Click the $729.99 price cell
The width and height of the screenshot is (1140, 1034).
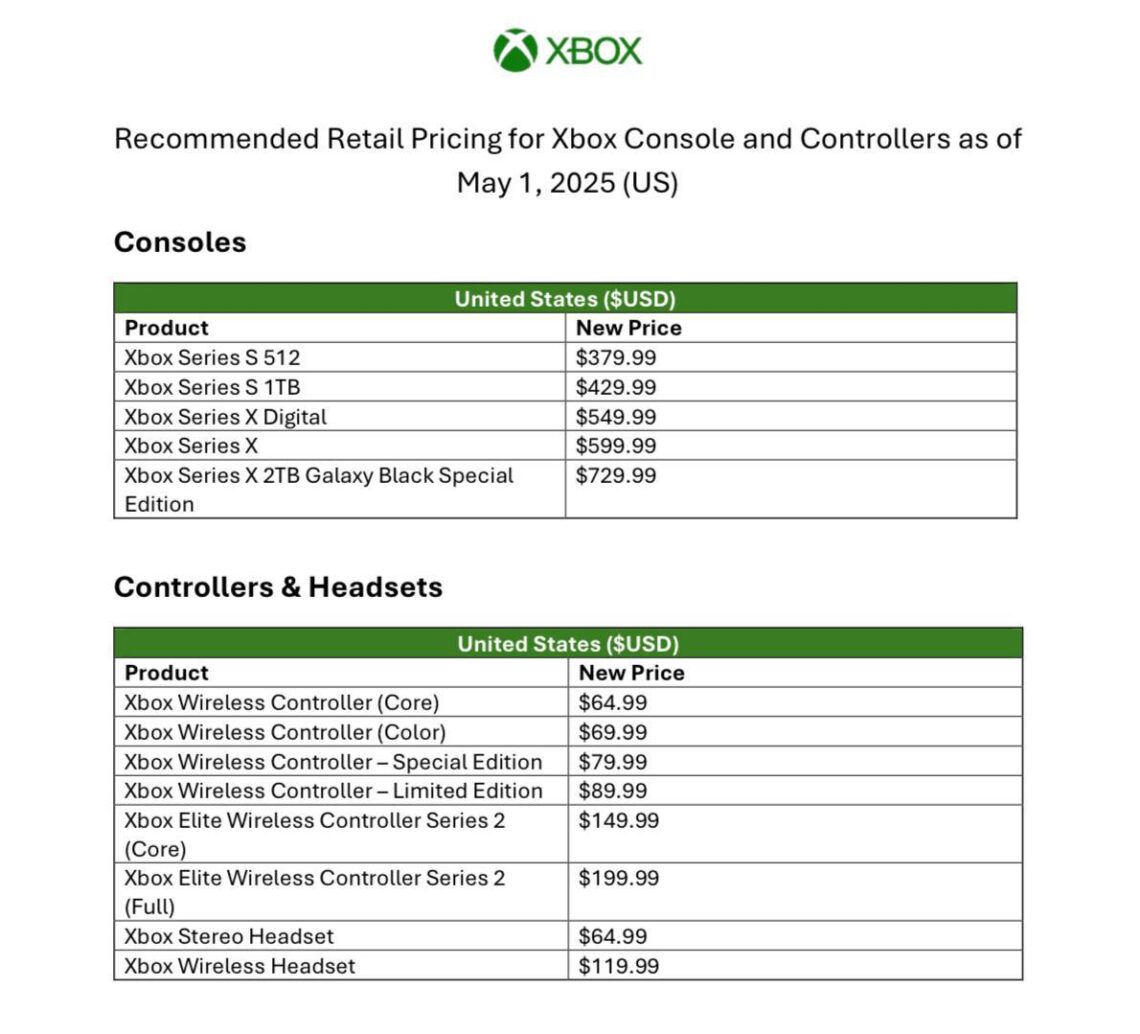point(616,476)
